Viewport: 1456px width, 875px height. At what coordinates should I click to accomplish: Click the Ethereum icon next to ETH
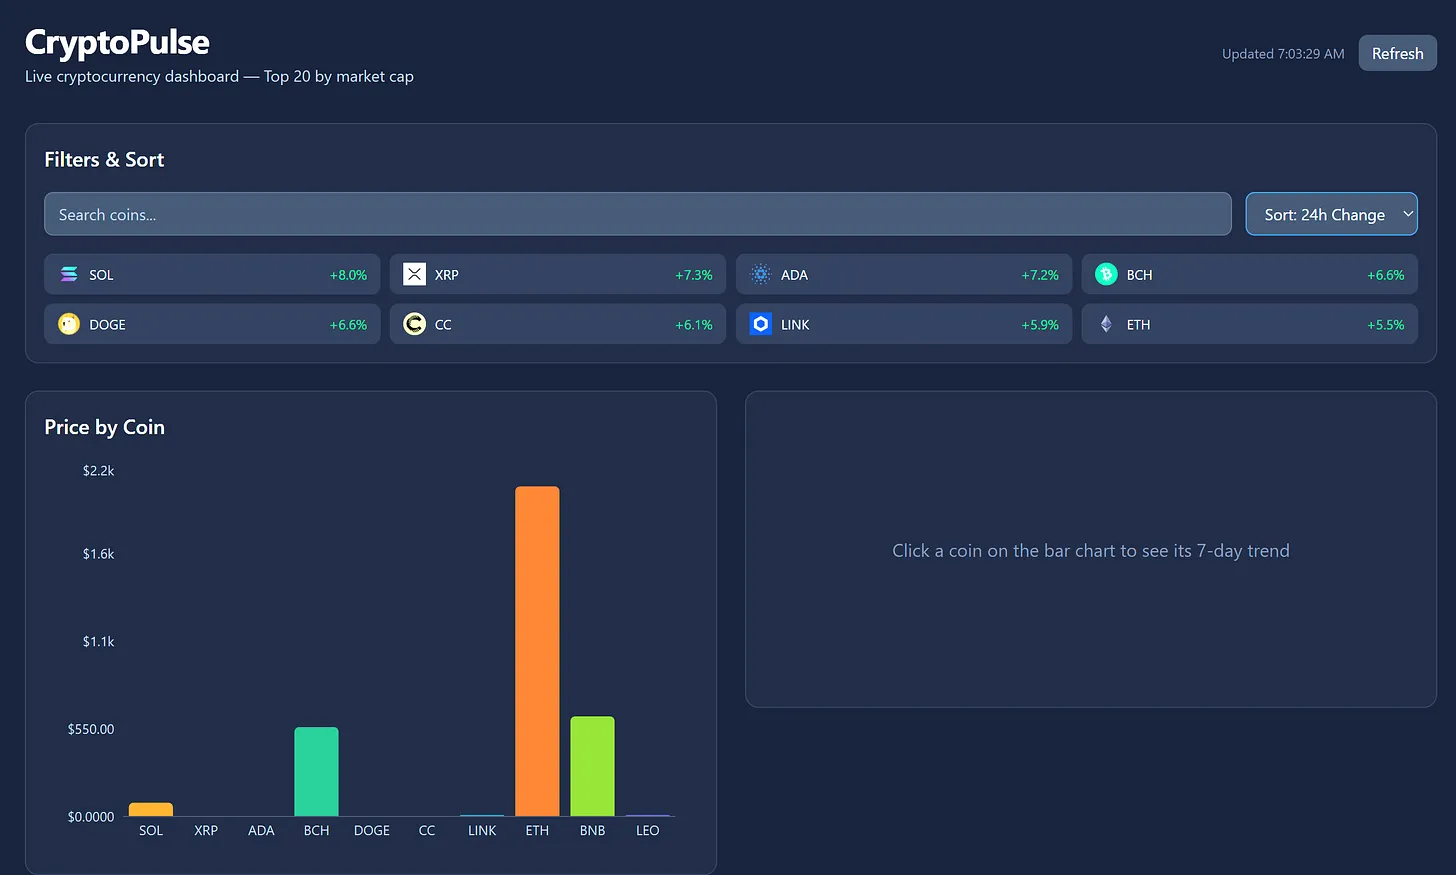pos(1105,324)
